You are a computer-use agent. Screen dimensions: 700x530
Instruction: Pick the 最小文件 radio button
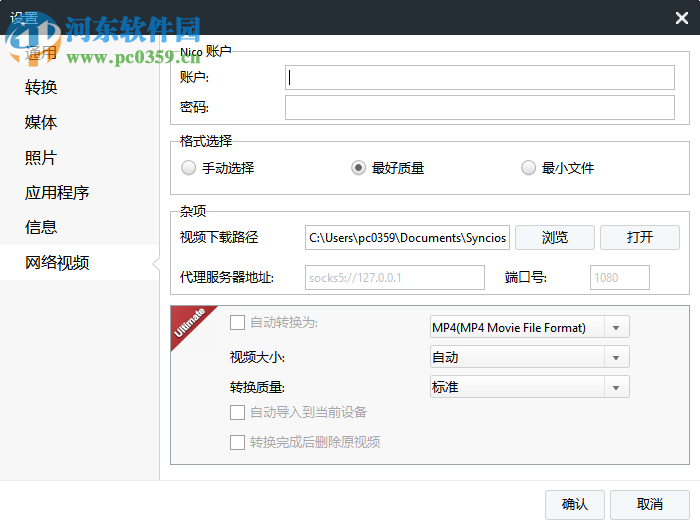[x=528, y=168]
